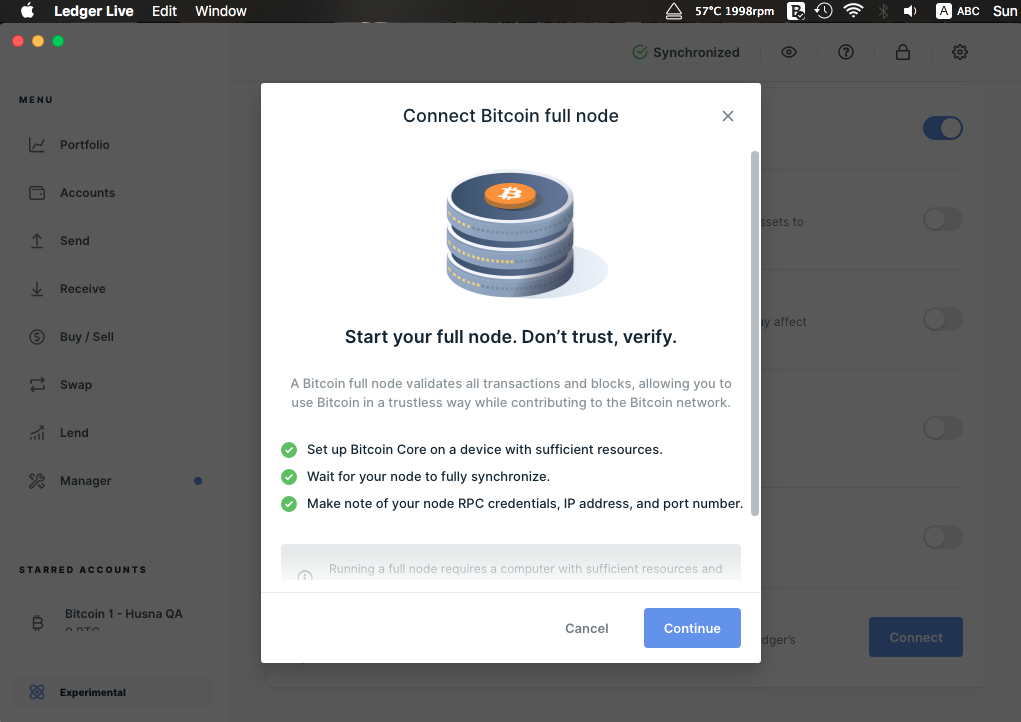Go to Accounts in the menu
The image size is (1021, 722).
coord(87,193)
